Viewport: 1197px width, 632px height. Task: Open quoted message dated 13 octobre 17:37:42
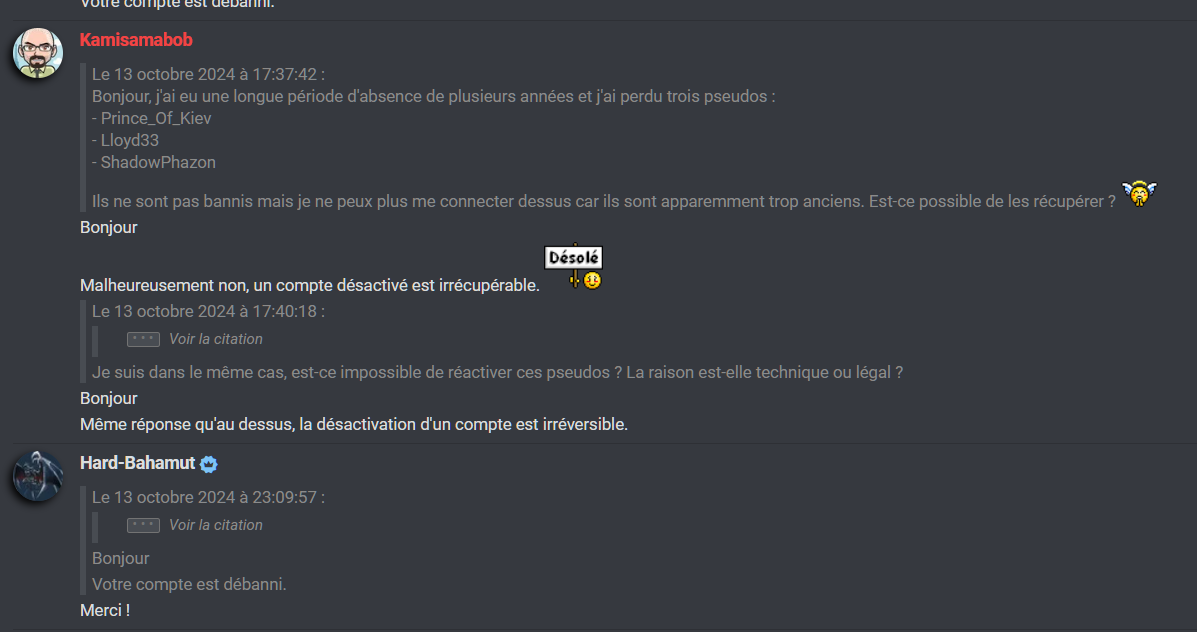point(208,74)
